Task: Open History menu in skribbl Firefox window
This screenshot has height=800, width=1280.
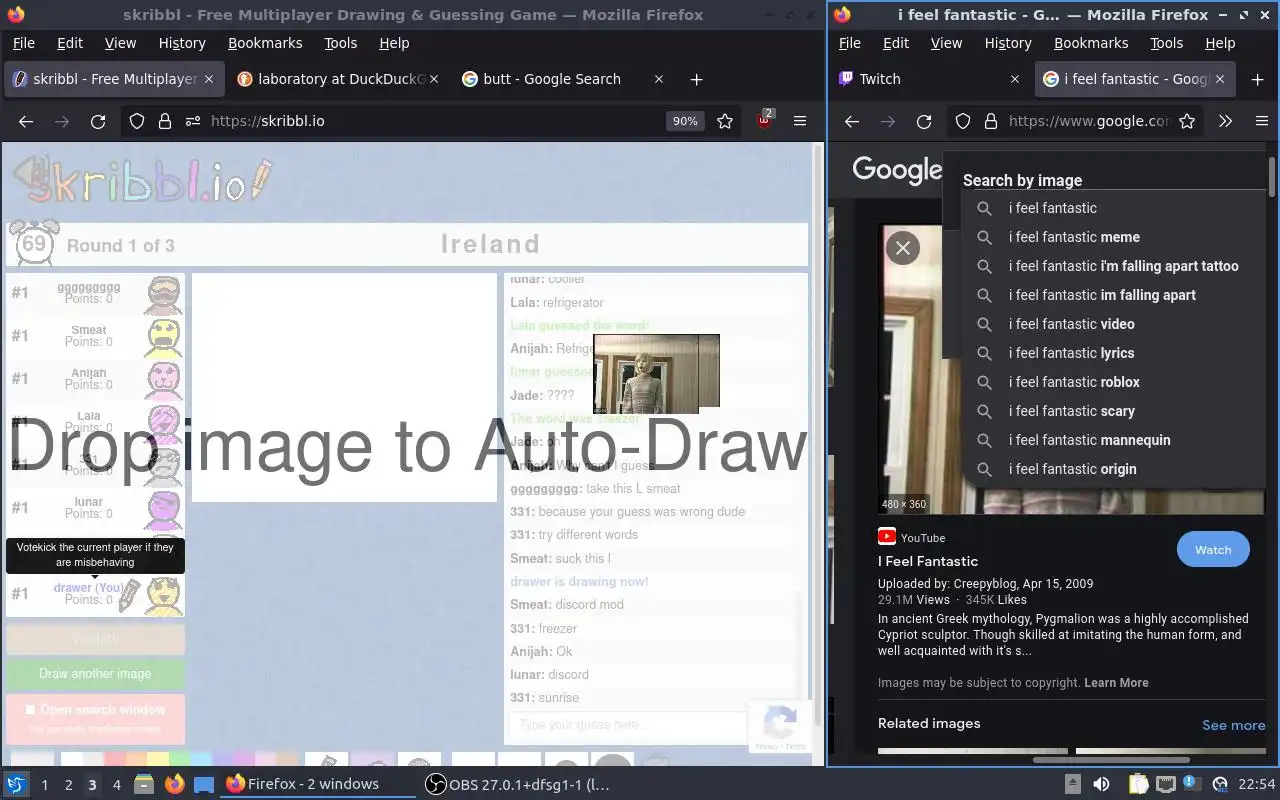Action: point(182,43)
